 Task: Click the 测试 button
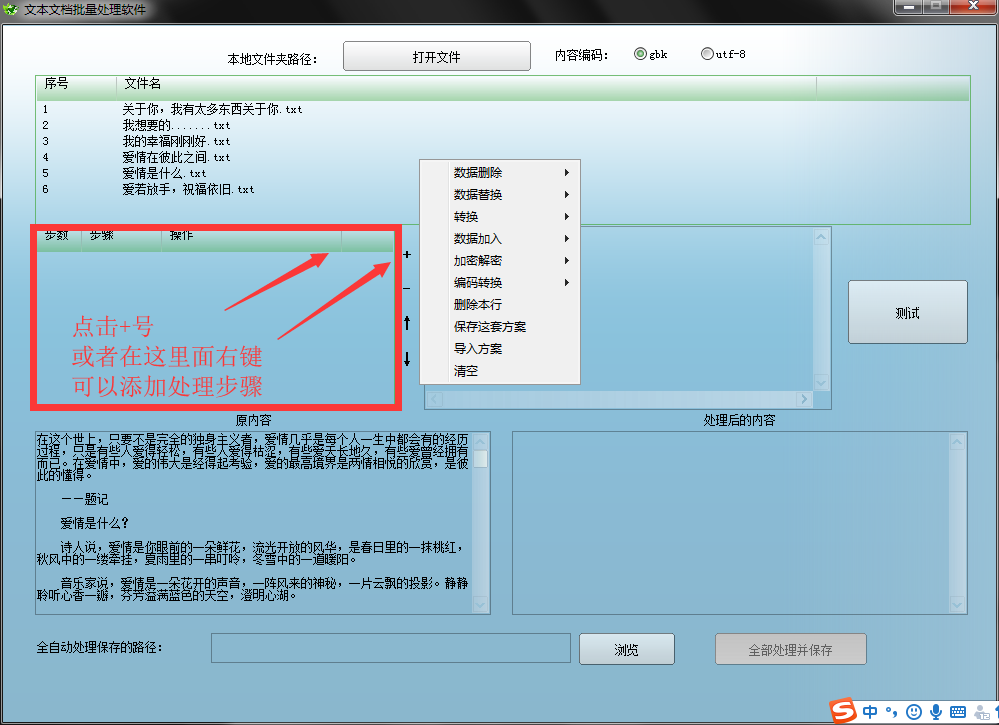pyautogui.click(x=907, y=312)
